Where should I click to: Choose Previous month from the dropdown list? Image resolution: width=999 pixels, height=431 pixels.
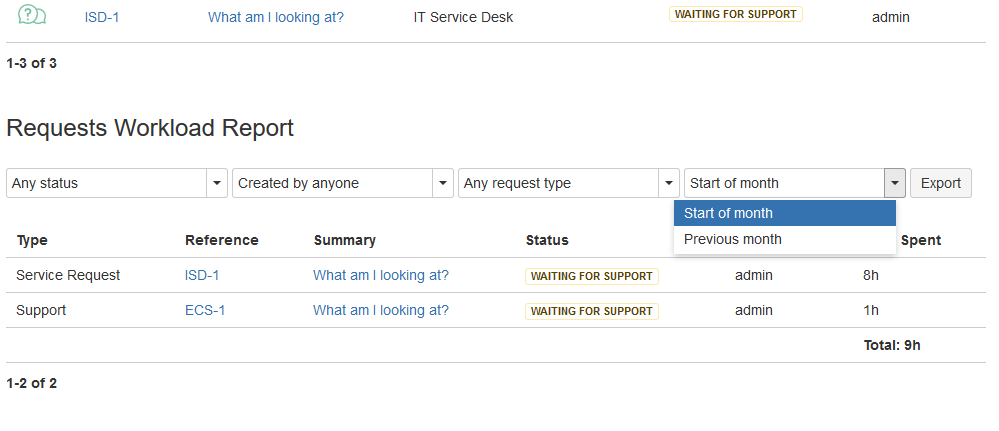(x=784, y=239)
